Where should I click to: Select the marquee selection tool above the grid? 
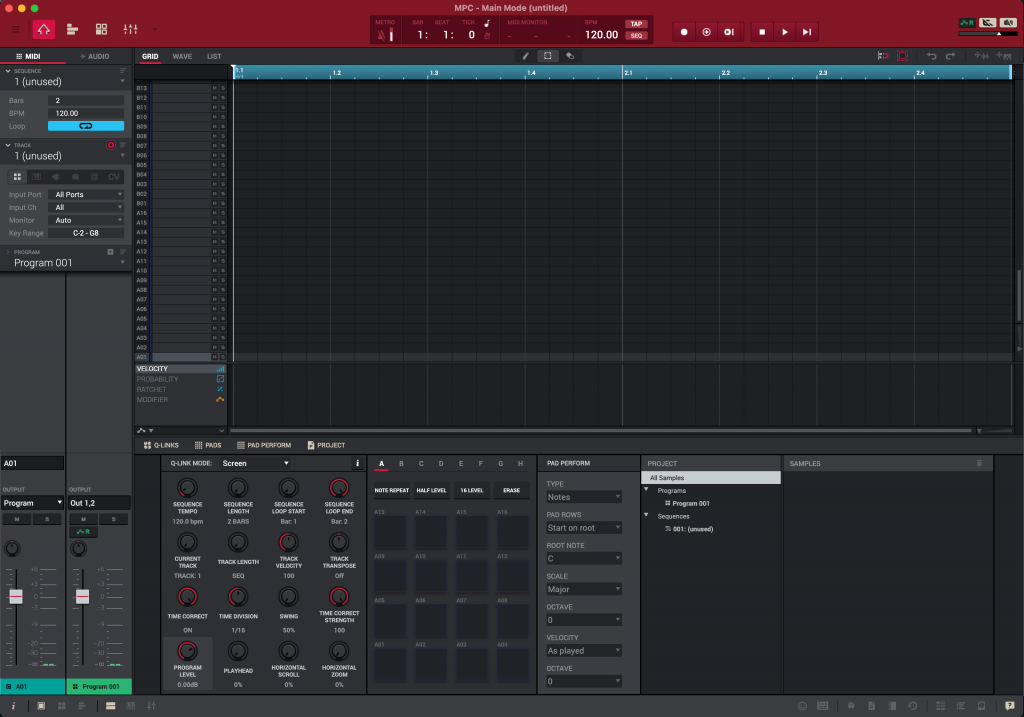coord(548,56)
